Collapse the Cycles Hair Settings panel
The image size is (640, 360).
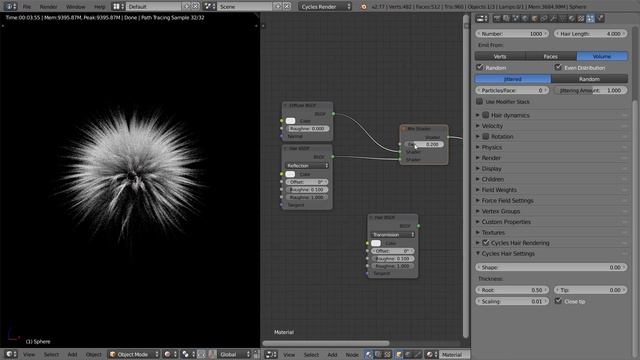point(508,253)
